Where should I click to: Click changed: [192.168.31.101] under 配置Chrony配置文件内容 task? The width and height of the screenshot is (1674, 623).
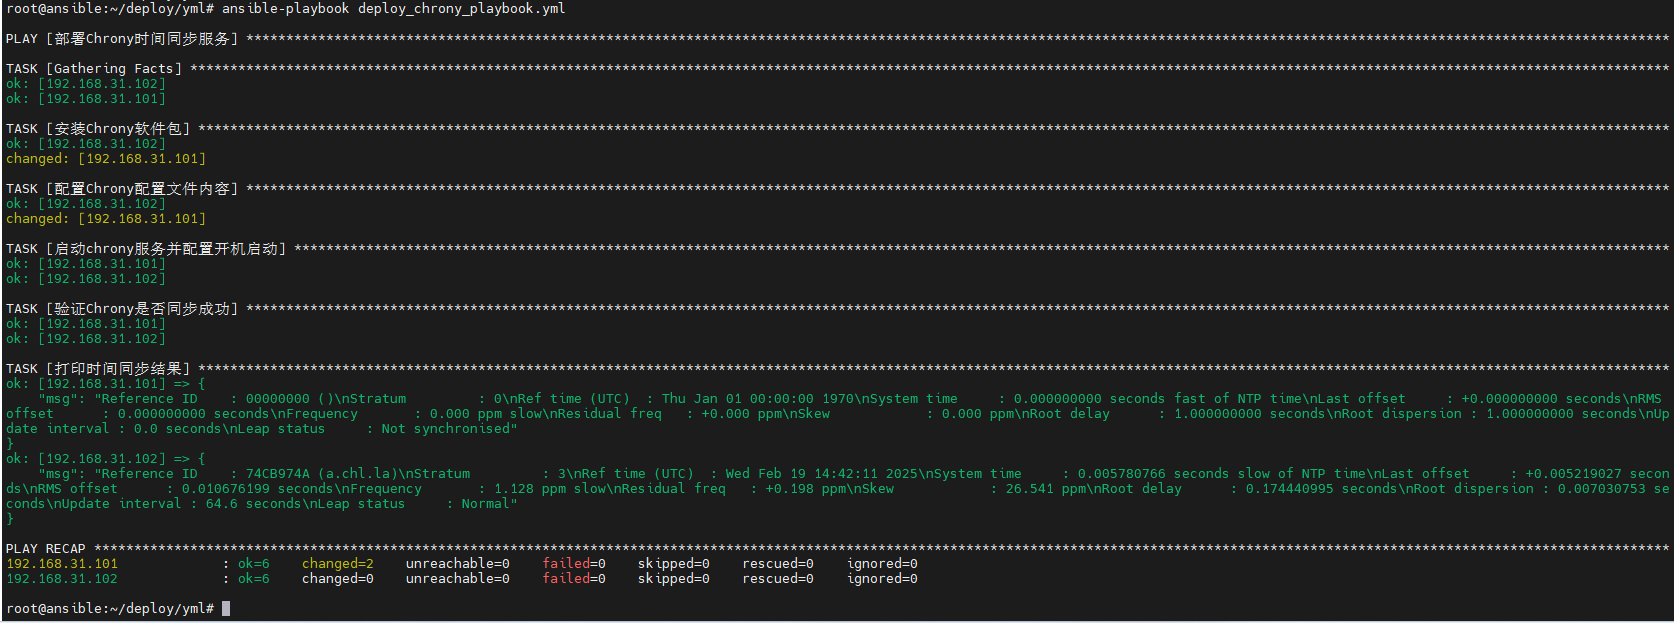coord(106,219)
